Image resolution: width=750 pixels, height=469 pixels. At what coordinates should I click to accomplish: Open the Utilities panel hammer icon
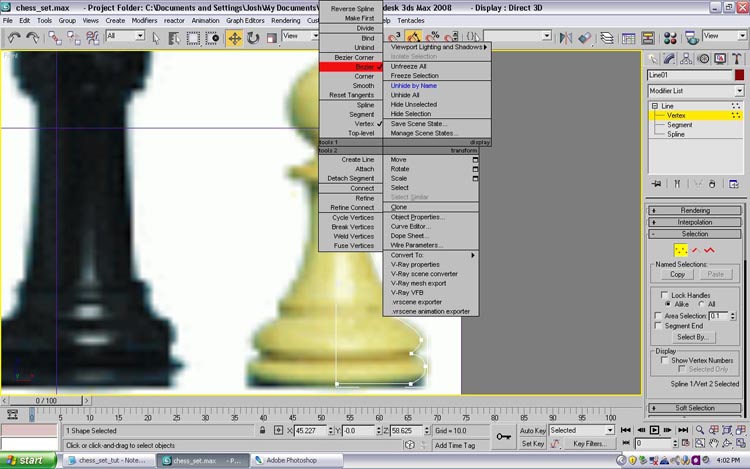(x=737, y=59)
